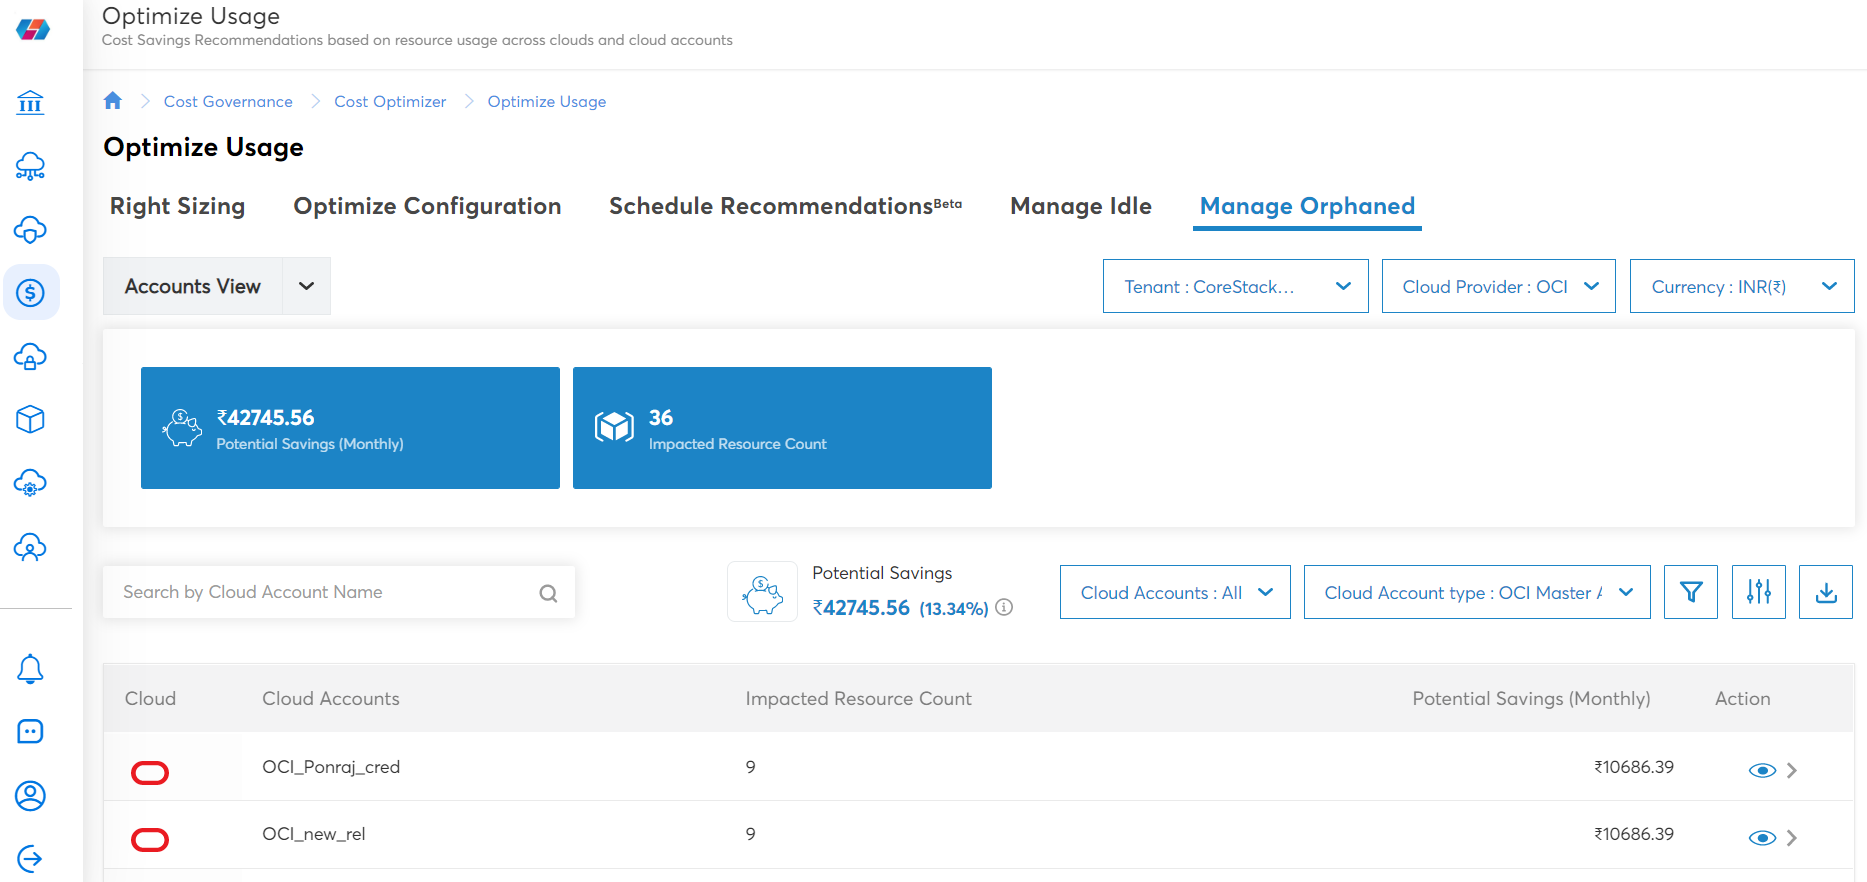Select the Manage Orphaned tab
Viewport: 1867px width, 882px height.
point(1307,206)
